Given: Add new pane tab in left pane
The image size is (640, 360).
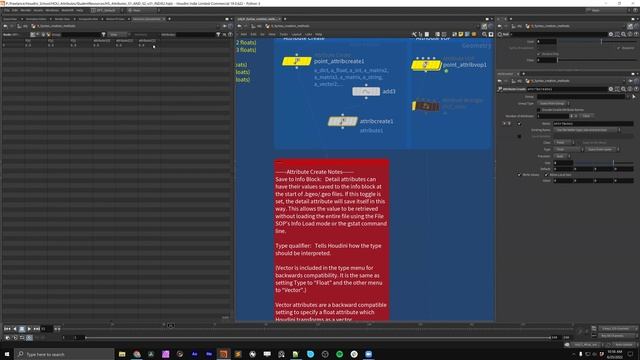Looking at the screenshot, I should (x=169, y=19).
